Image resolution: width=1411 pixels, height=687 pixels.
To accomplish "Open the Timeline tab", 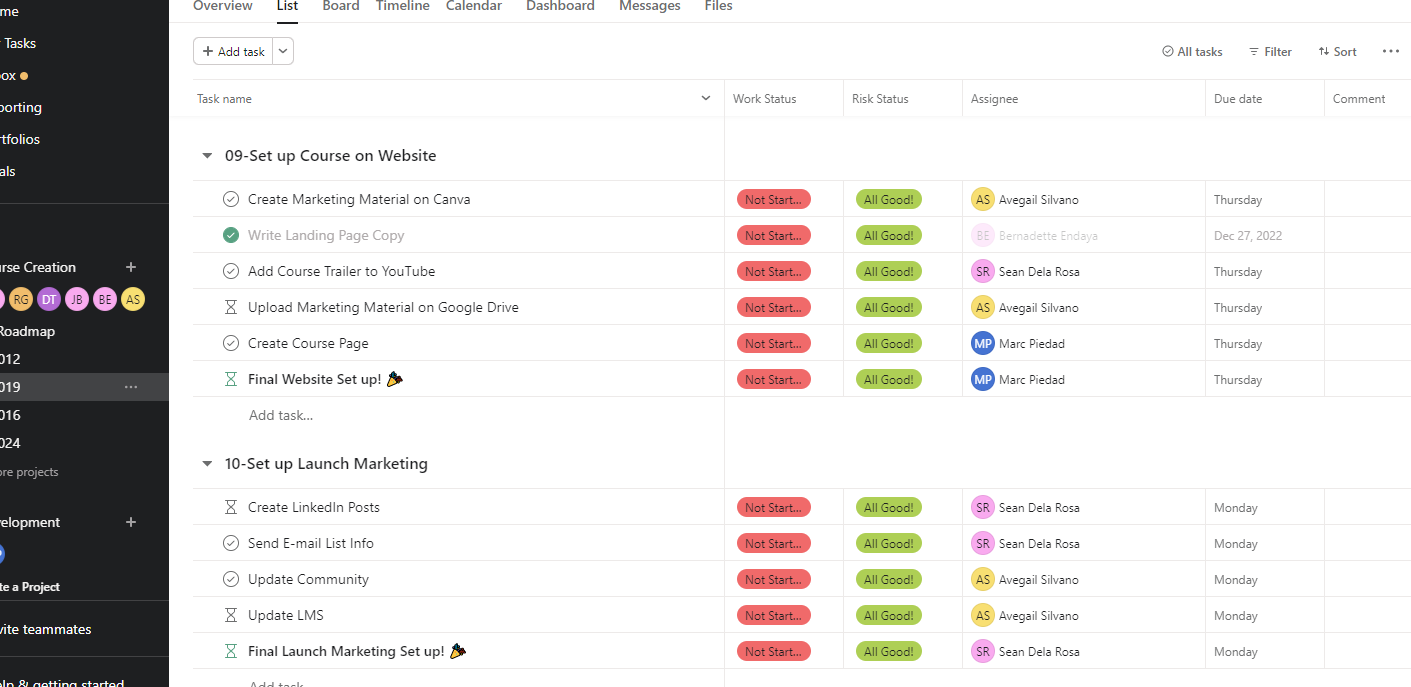I will (402, 6).
